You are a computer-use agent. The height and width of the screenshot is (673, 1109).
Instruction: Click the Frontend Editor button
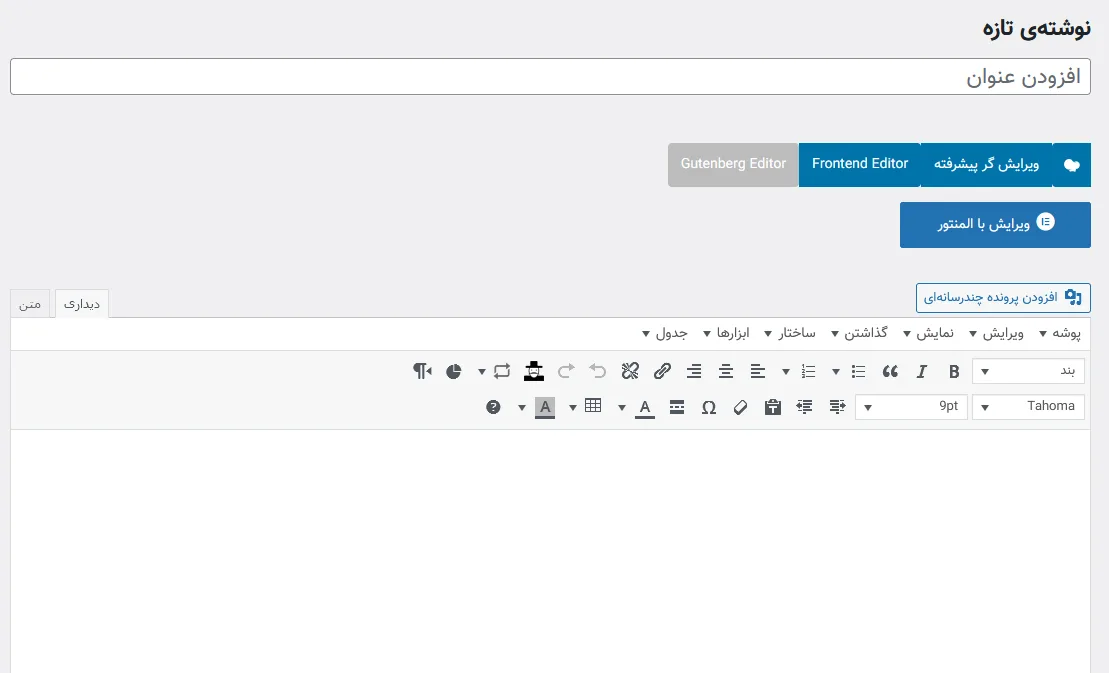(859, 165)
